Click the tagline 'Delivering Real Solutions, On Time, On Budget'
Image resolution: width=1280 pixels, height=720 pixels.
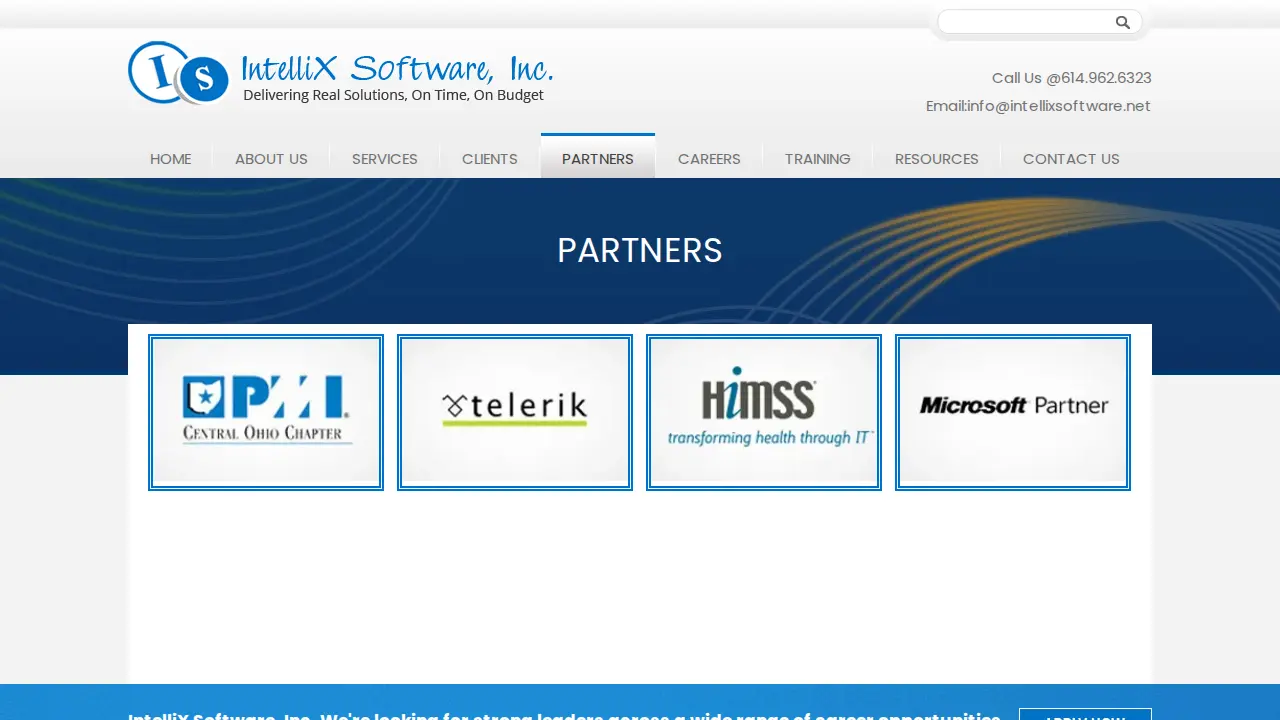pyautogui.click(x=394, y=95)
